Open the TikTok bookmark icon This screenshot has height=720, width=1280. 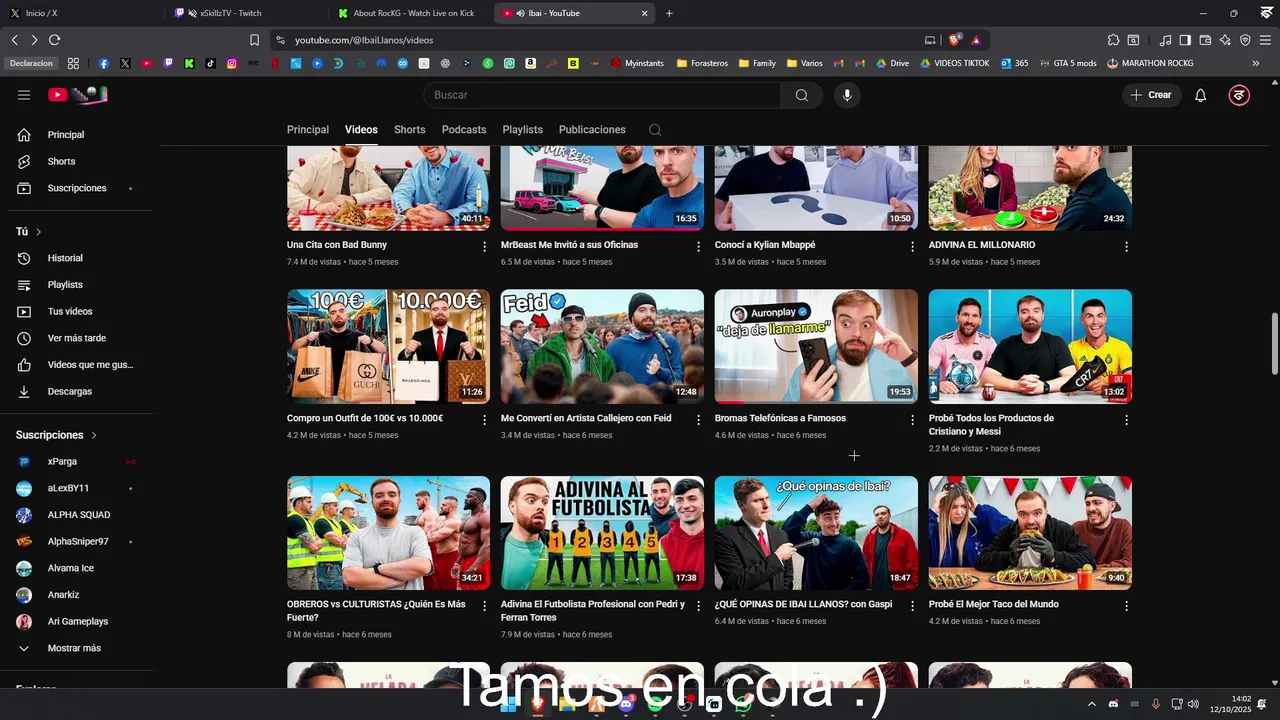(210, 63)
